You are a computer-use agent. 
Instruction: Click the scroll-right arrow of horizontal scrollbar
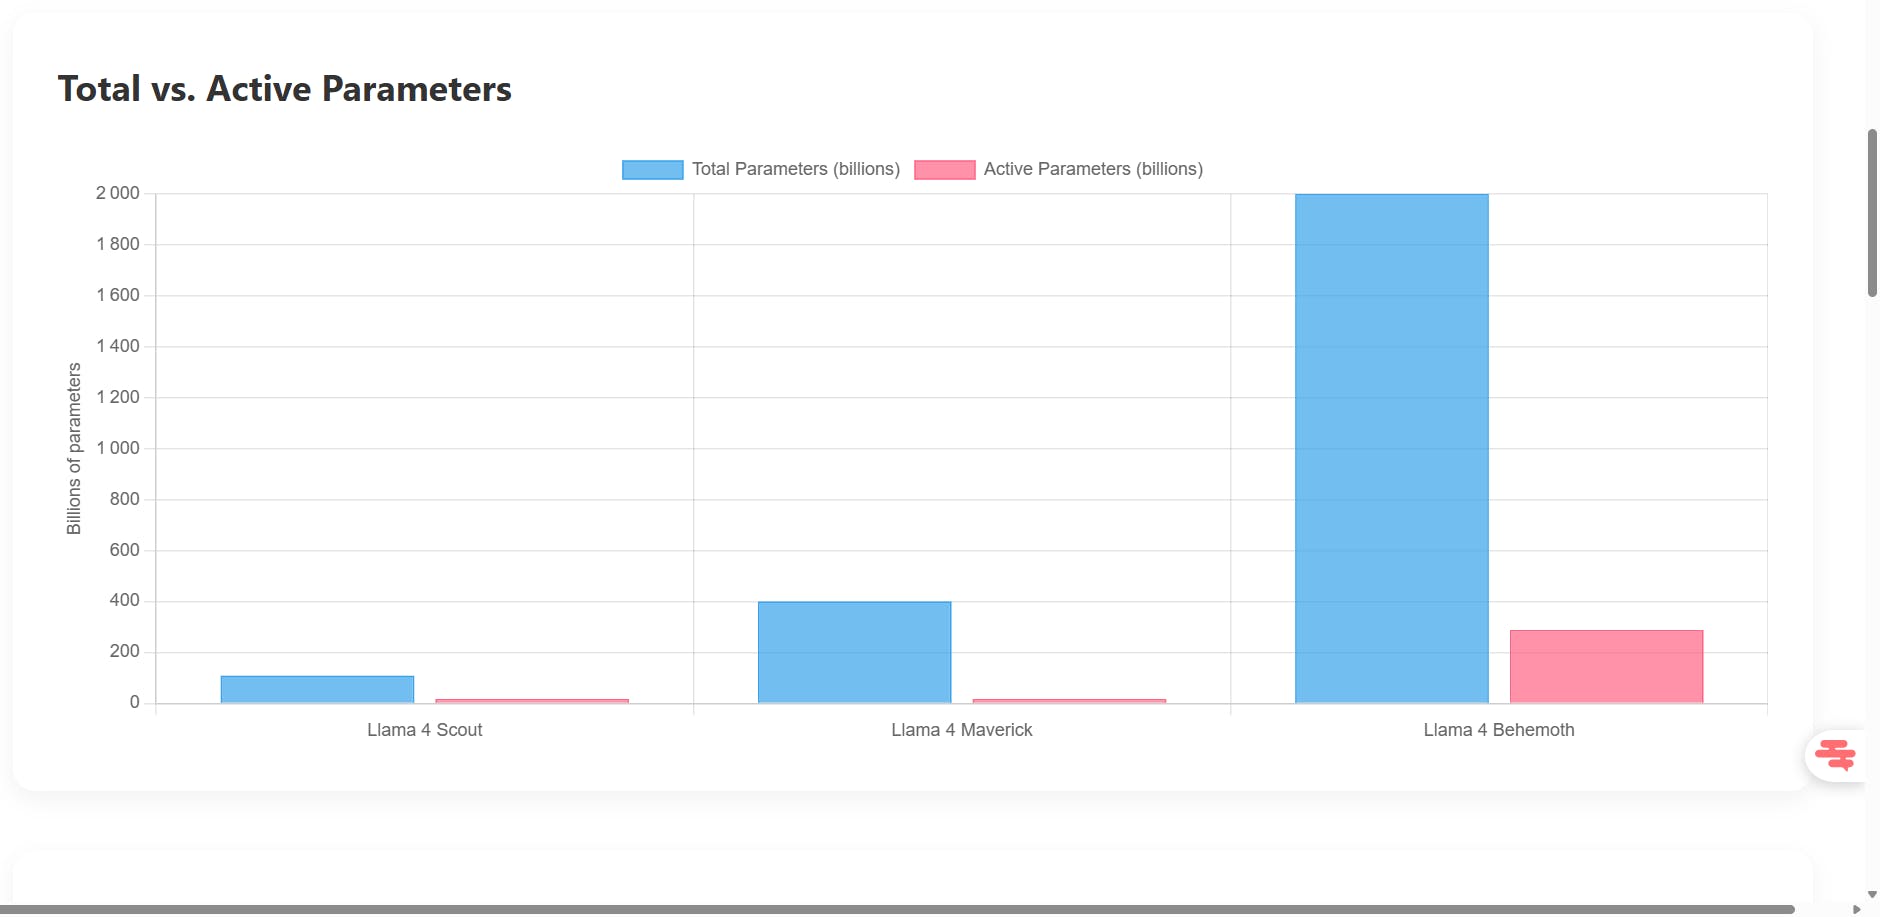(1857, 909)
